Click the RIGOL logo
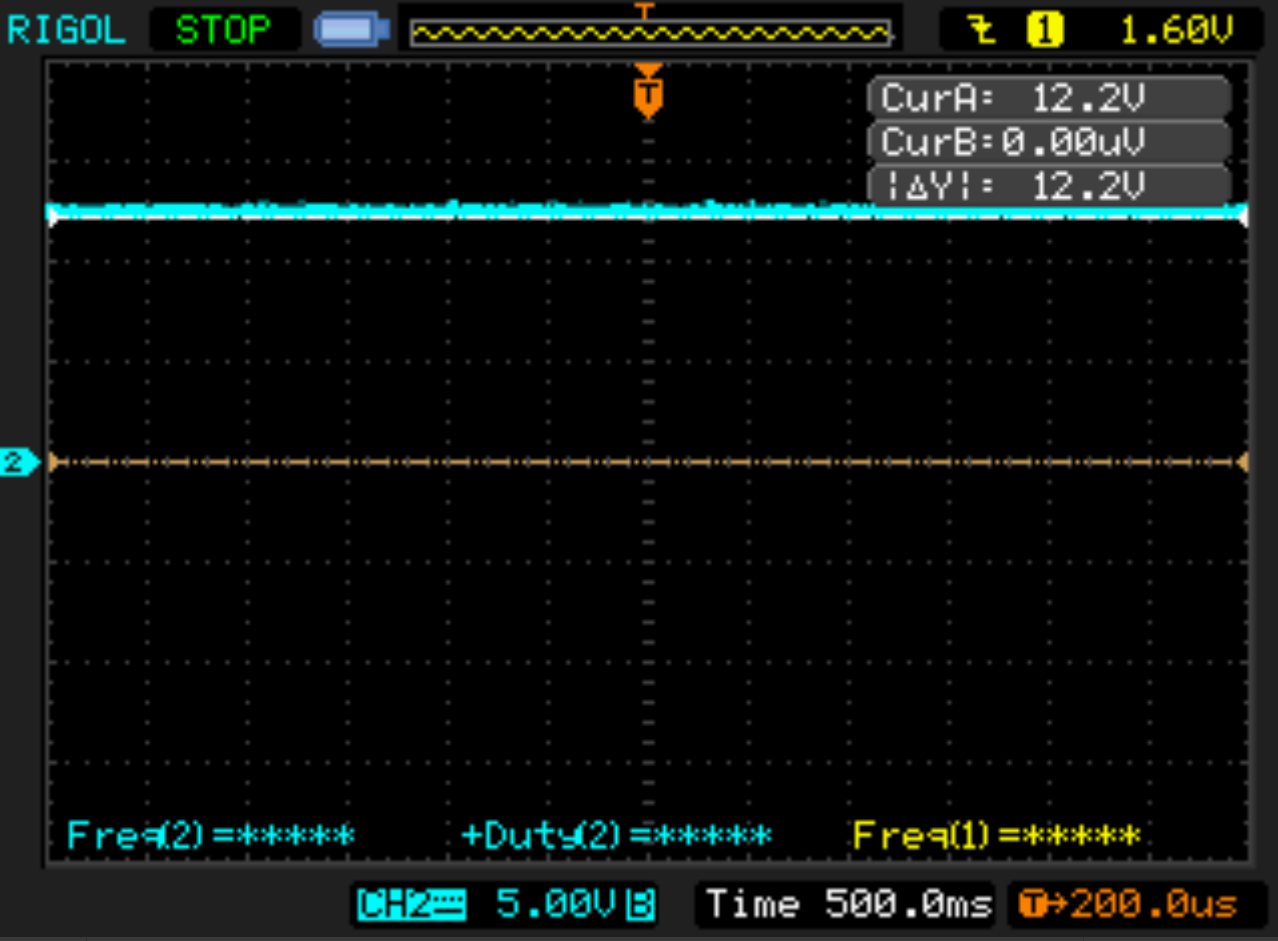The image size is (1278, 941). [x=67, y=30]
